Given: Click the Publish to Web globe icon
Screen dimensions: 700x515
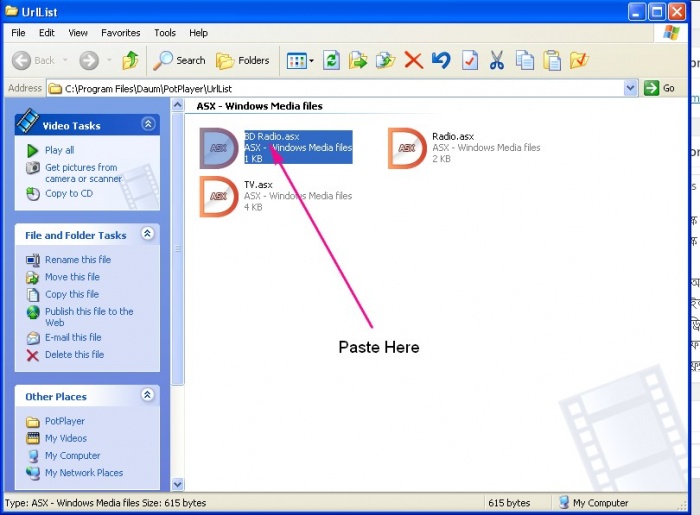Looking at the screenshot, I should (x=33, y=312).
